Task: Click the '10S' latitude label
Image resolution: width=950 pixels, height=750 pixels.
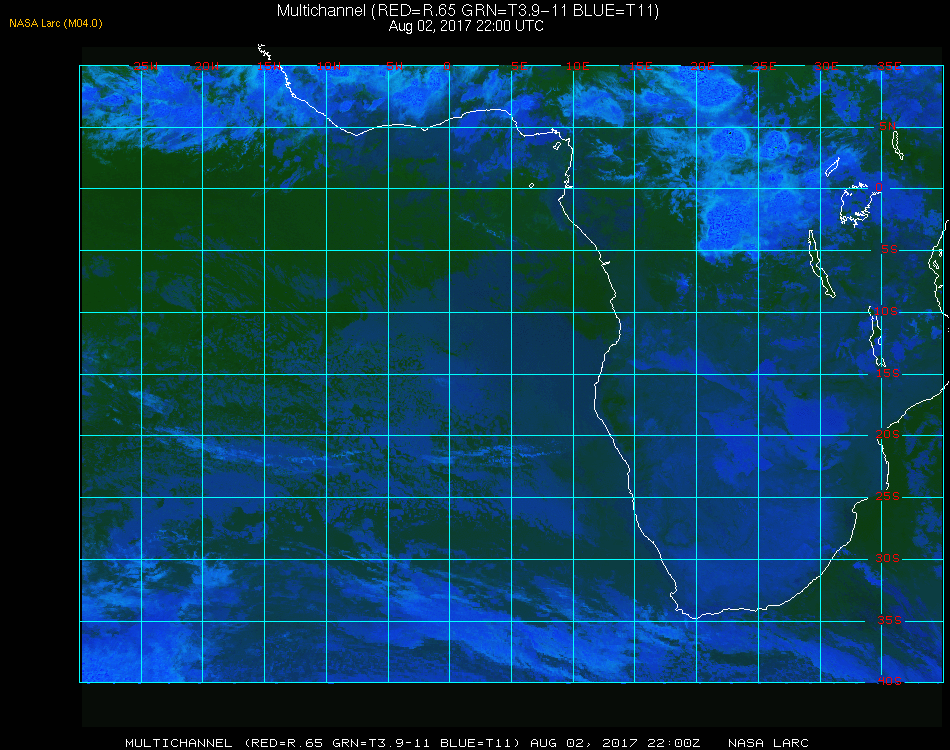Action: (886, 311)
